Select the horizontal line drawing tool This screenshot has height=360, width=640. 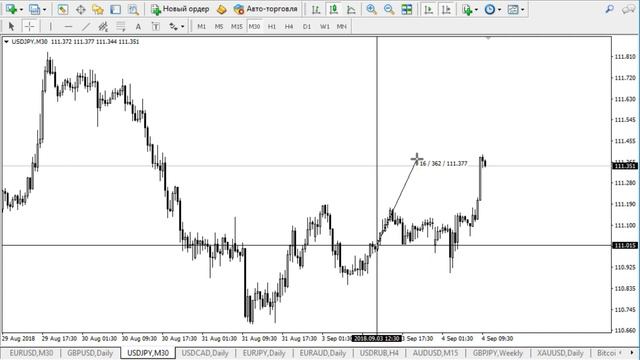pos(68,27)
